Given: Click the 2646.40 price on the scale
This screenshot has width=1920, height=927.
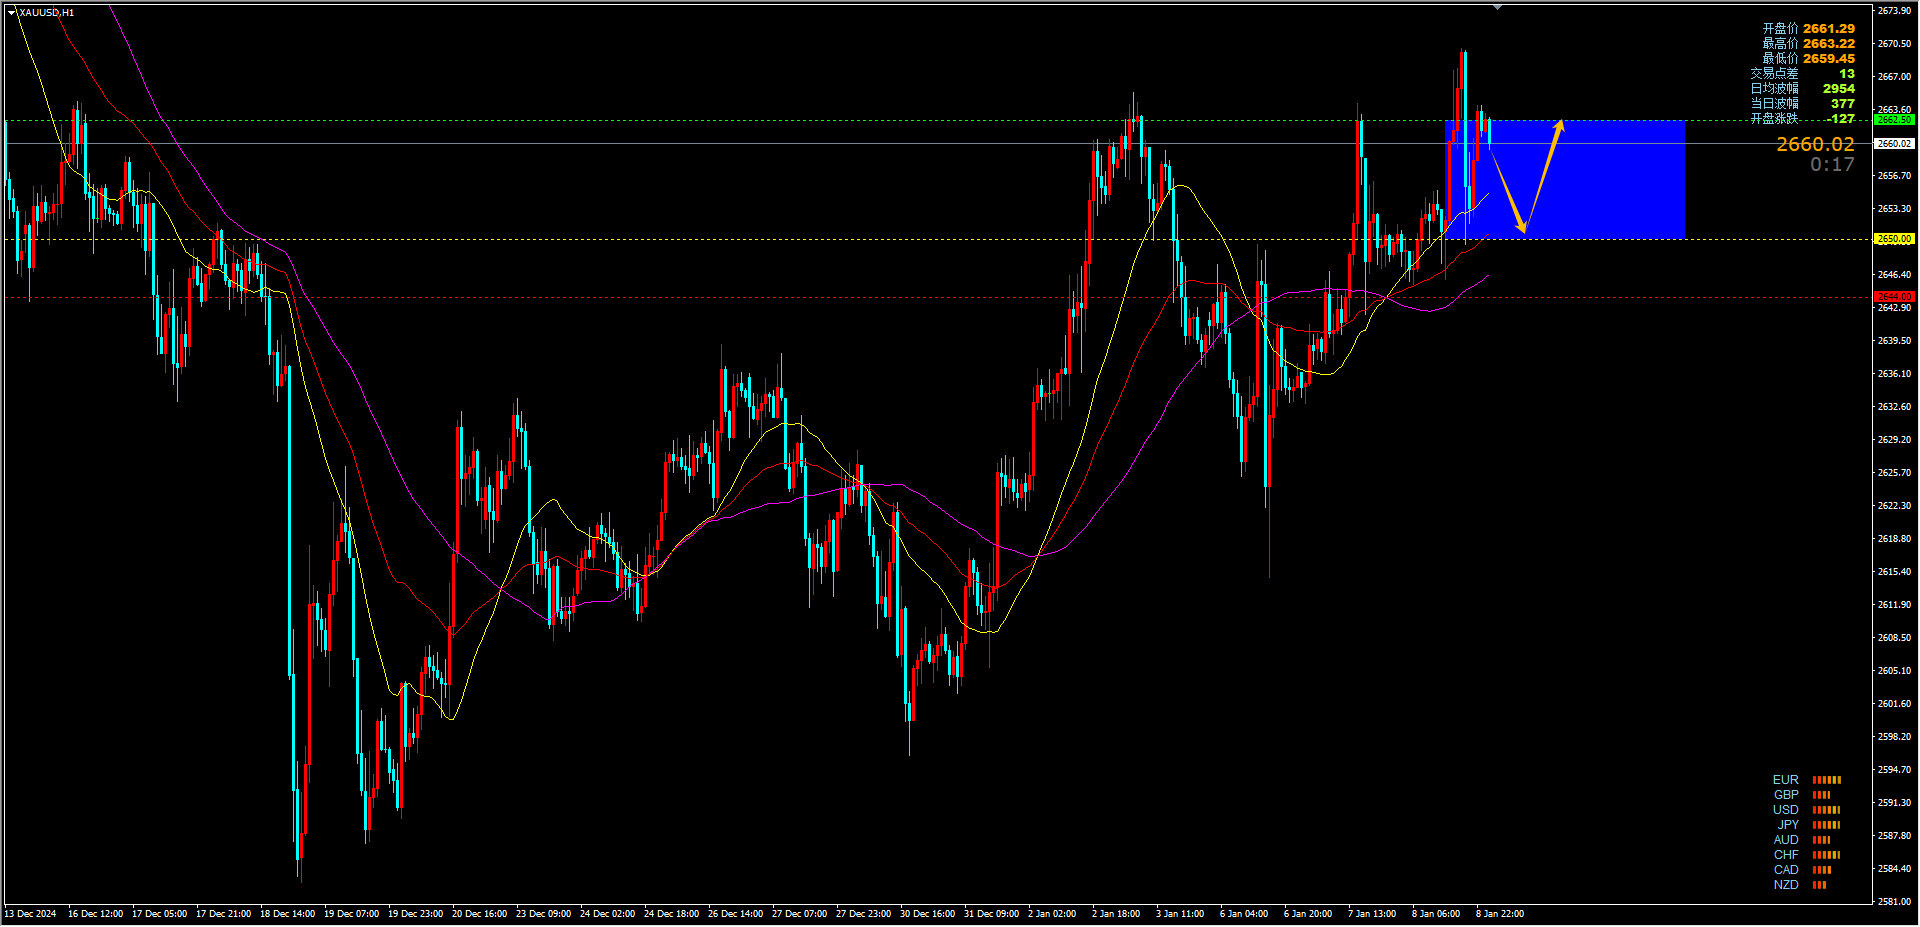Looking at the screenshot, I should coord(1894,275).
